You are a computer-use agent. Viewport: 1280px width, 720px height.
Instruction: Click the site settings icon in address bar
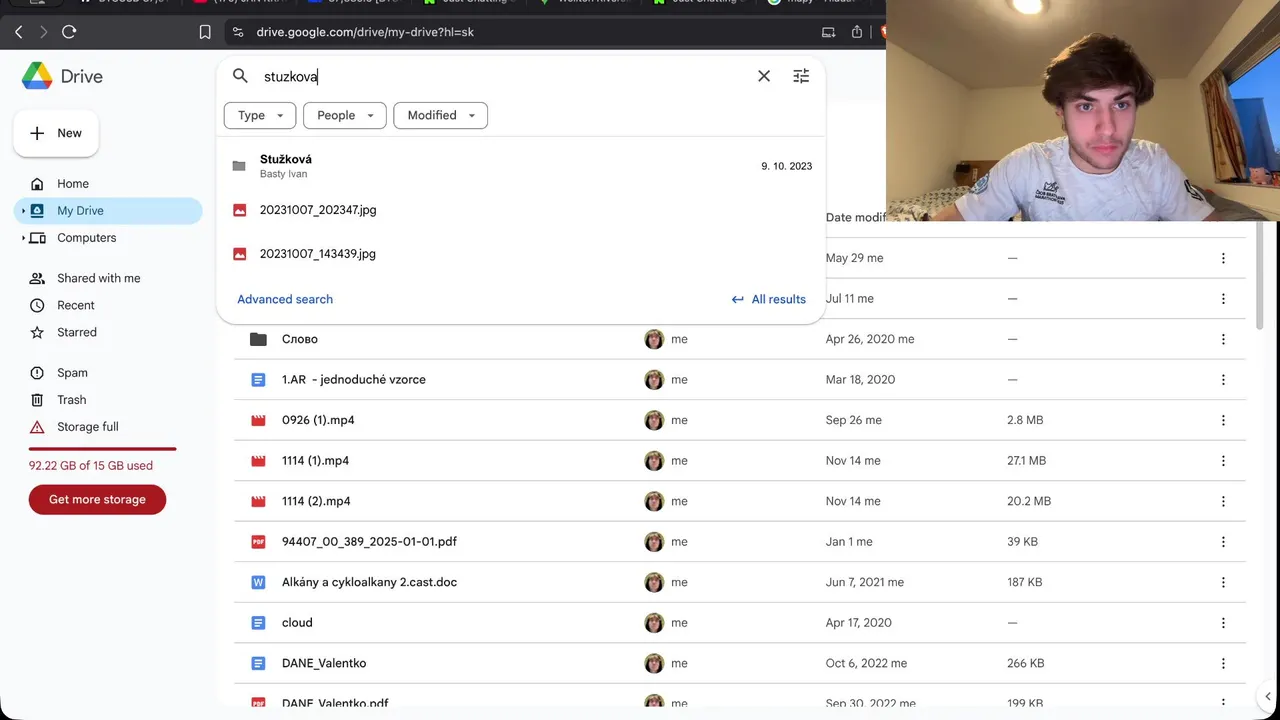point(238,32)
